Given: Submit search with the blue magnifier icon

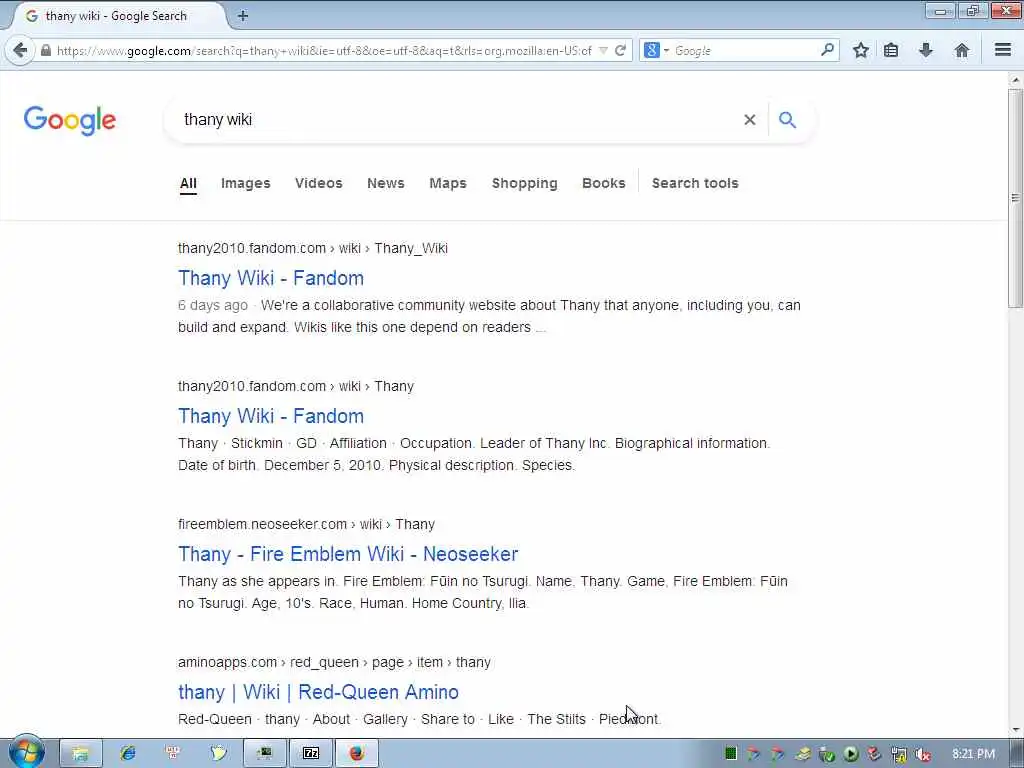Looking at the screenshot, I should click(787, 120).
